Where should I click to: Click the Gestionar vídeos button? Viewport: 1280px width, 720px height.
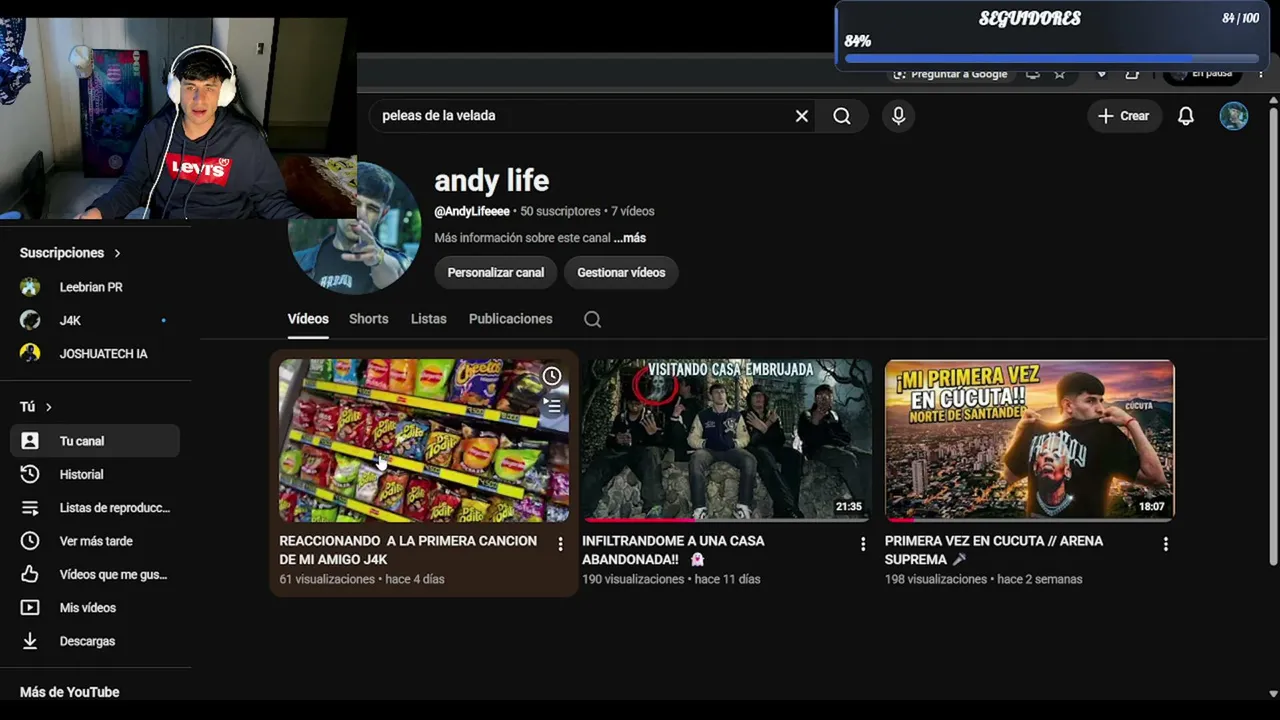[621, 272]
